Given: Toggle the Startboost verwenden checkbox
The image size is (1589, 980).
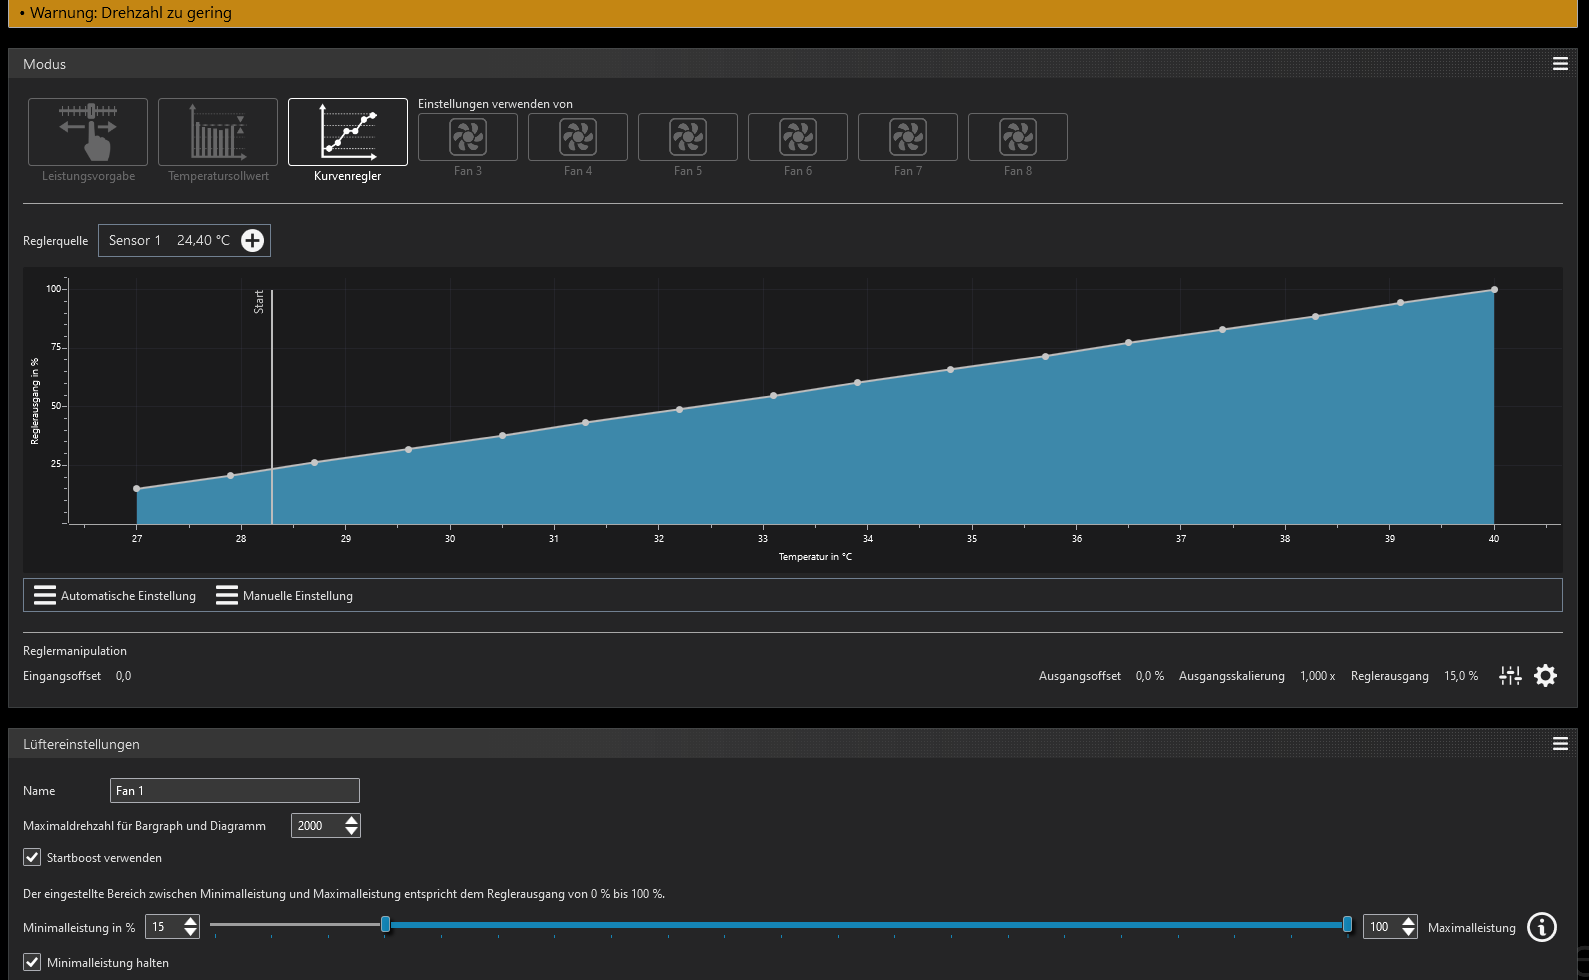Looking at the screenshot, I should 32,857.
